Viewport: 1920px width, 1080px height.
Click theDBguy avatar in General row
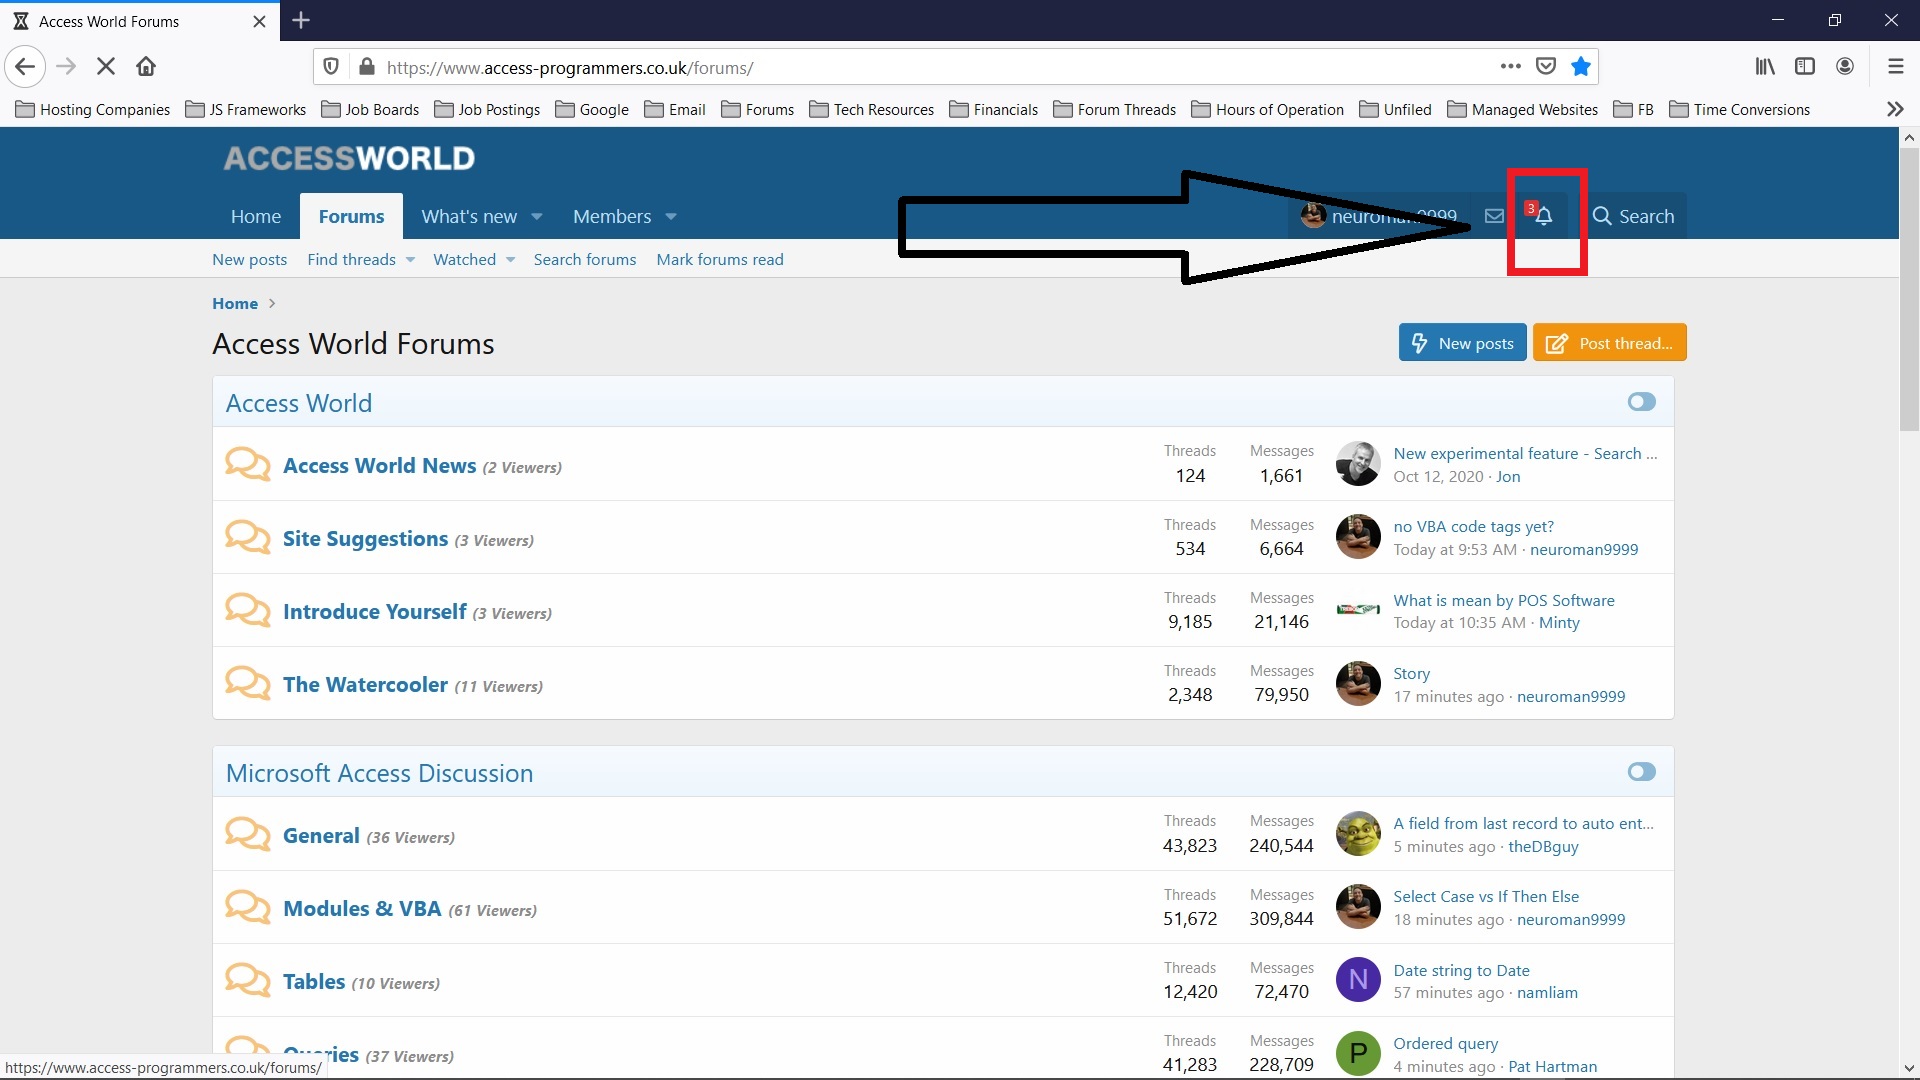pos(1358,834)
